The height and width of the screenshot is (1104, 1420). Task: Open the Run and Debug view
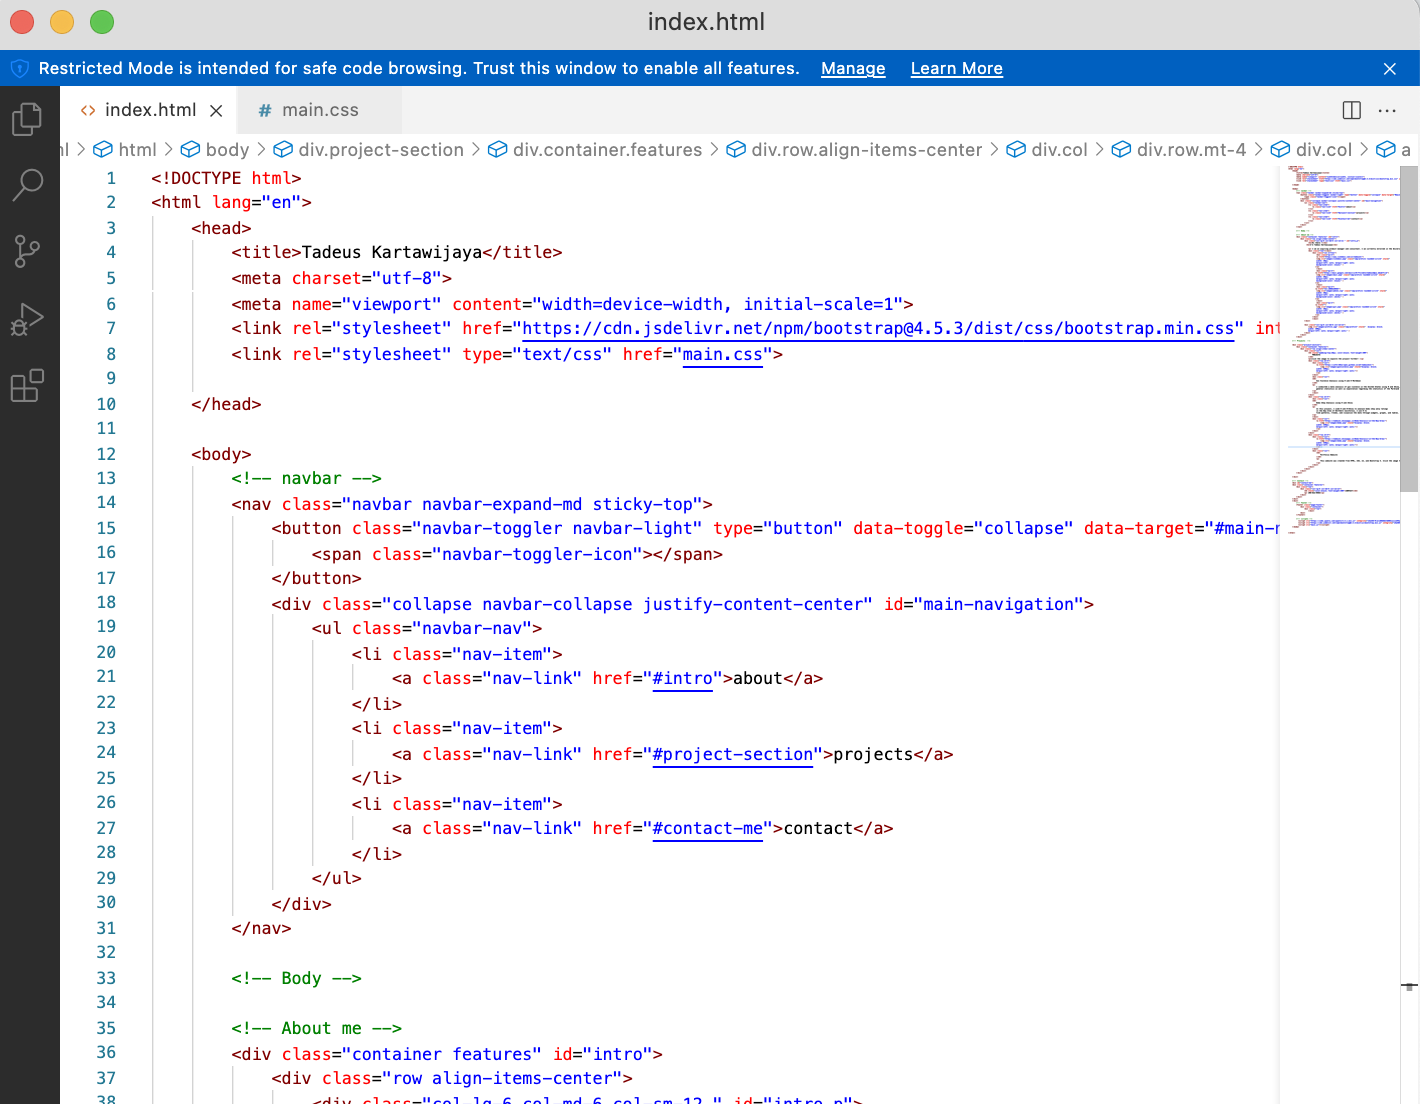27,319
